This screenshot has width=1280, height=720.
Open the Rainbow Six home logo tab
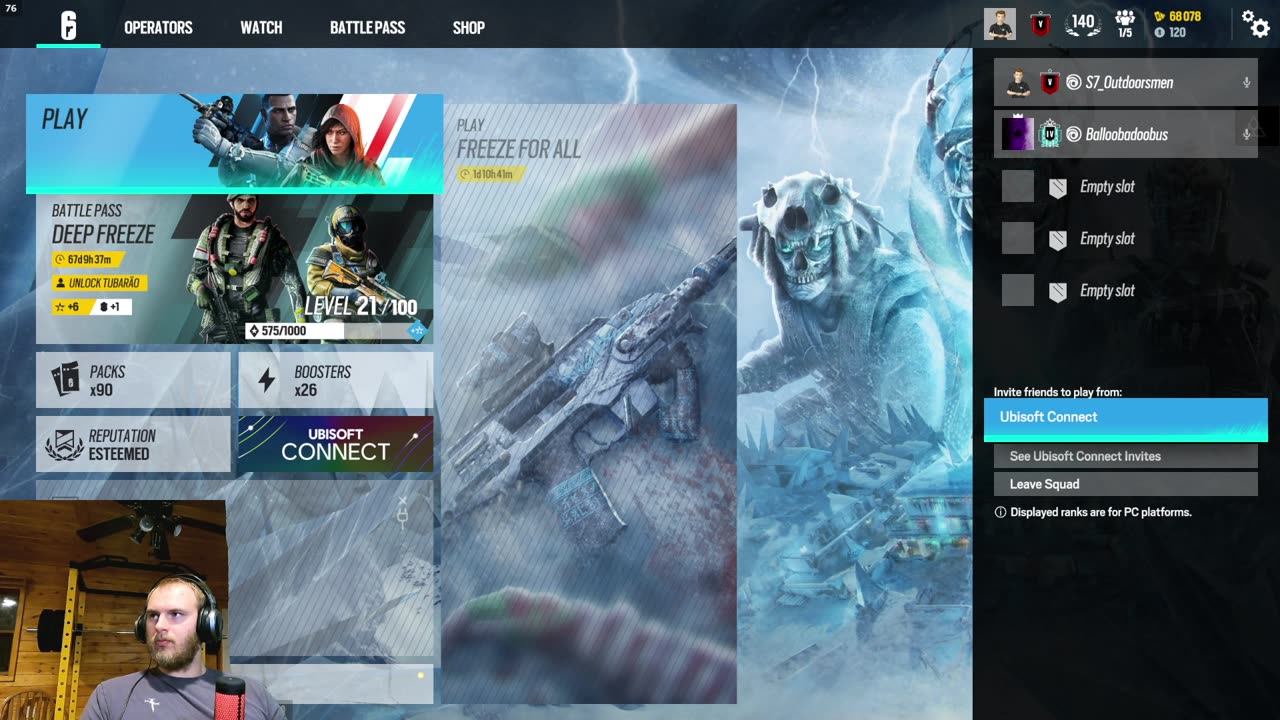tap(68, 26)
